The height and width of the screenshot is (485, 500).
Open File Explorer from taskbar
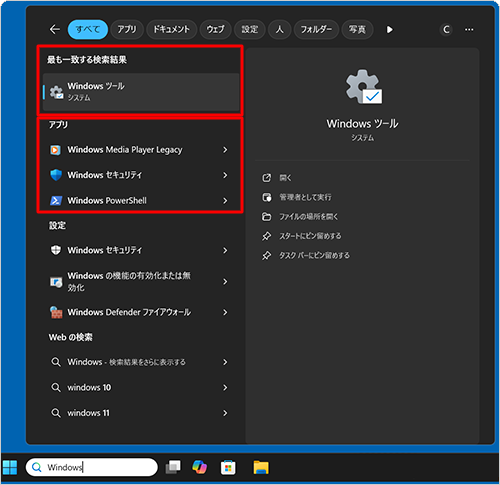[x=261, y=467]
